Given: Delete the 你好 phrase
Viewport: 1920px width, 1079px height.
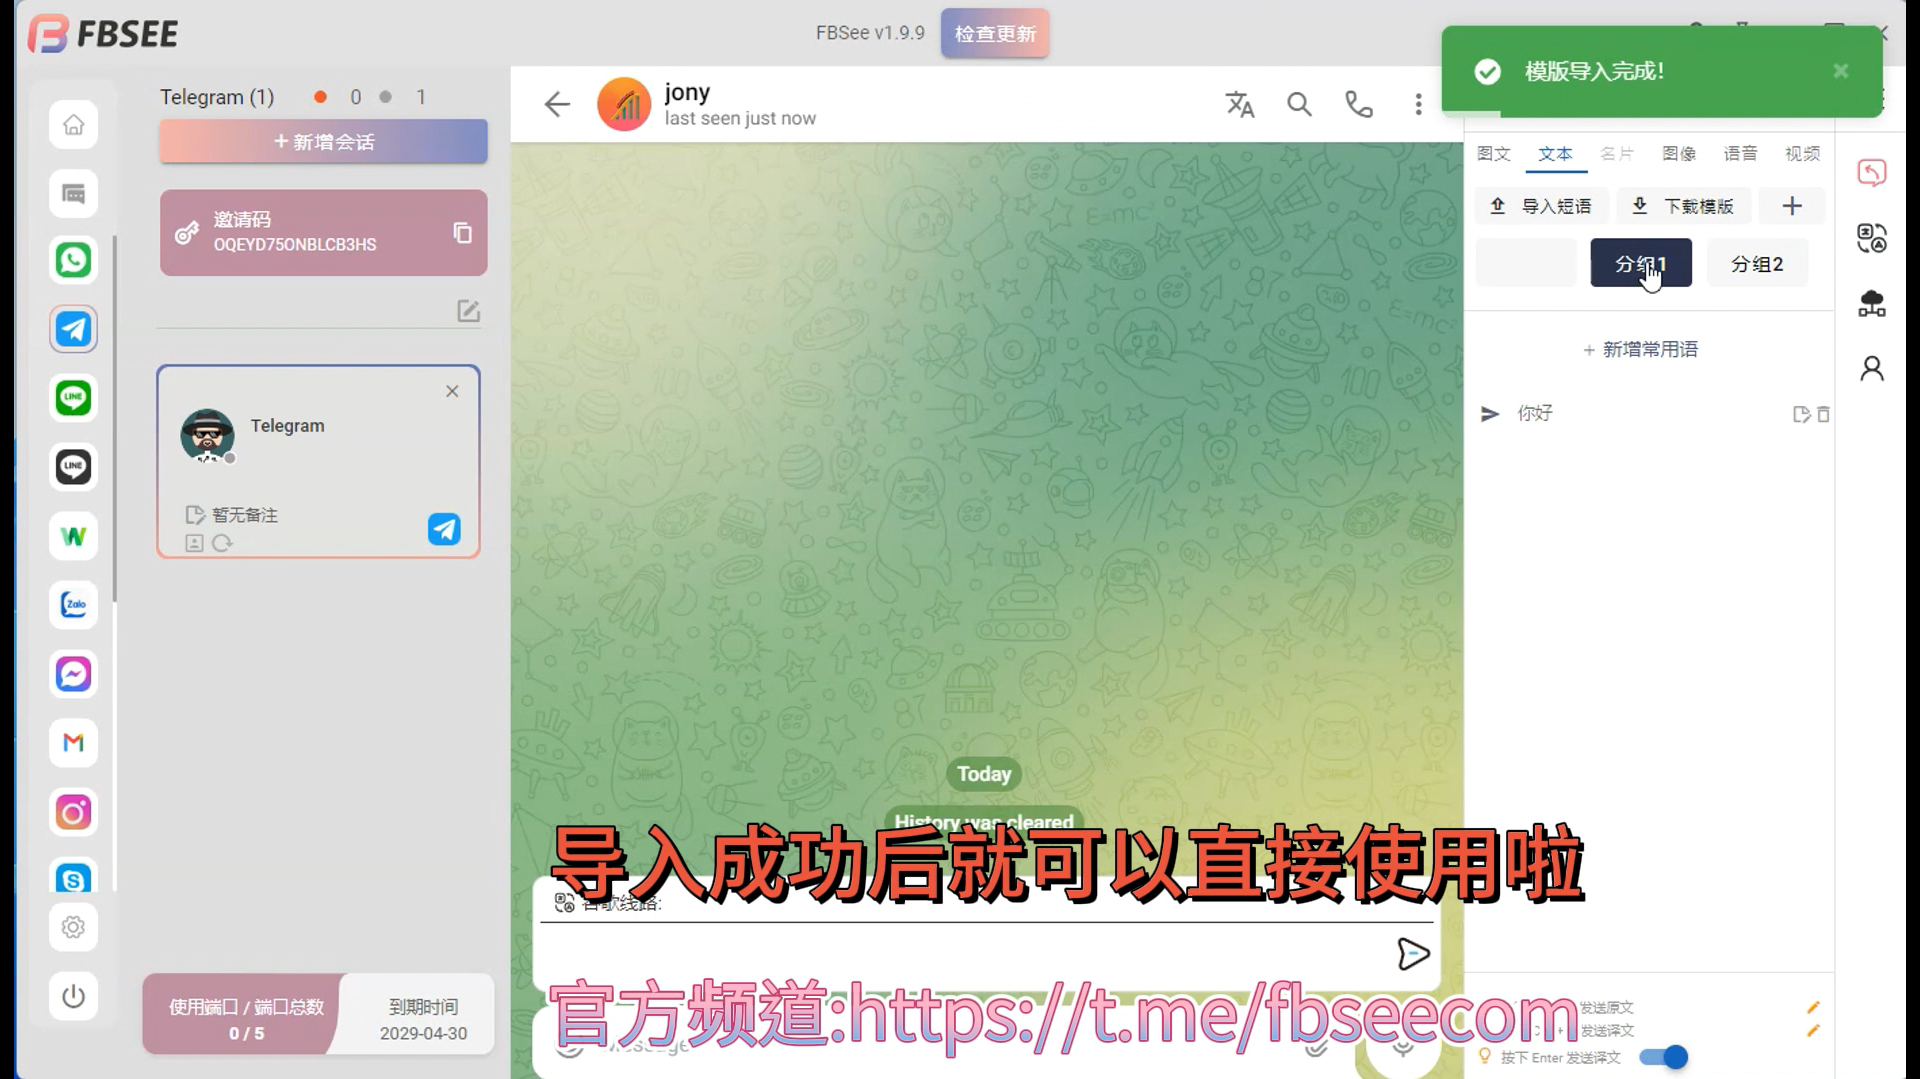Looking at the screenshot, I should point(1823,414).
